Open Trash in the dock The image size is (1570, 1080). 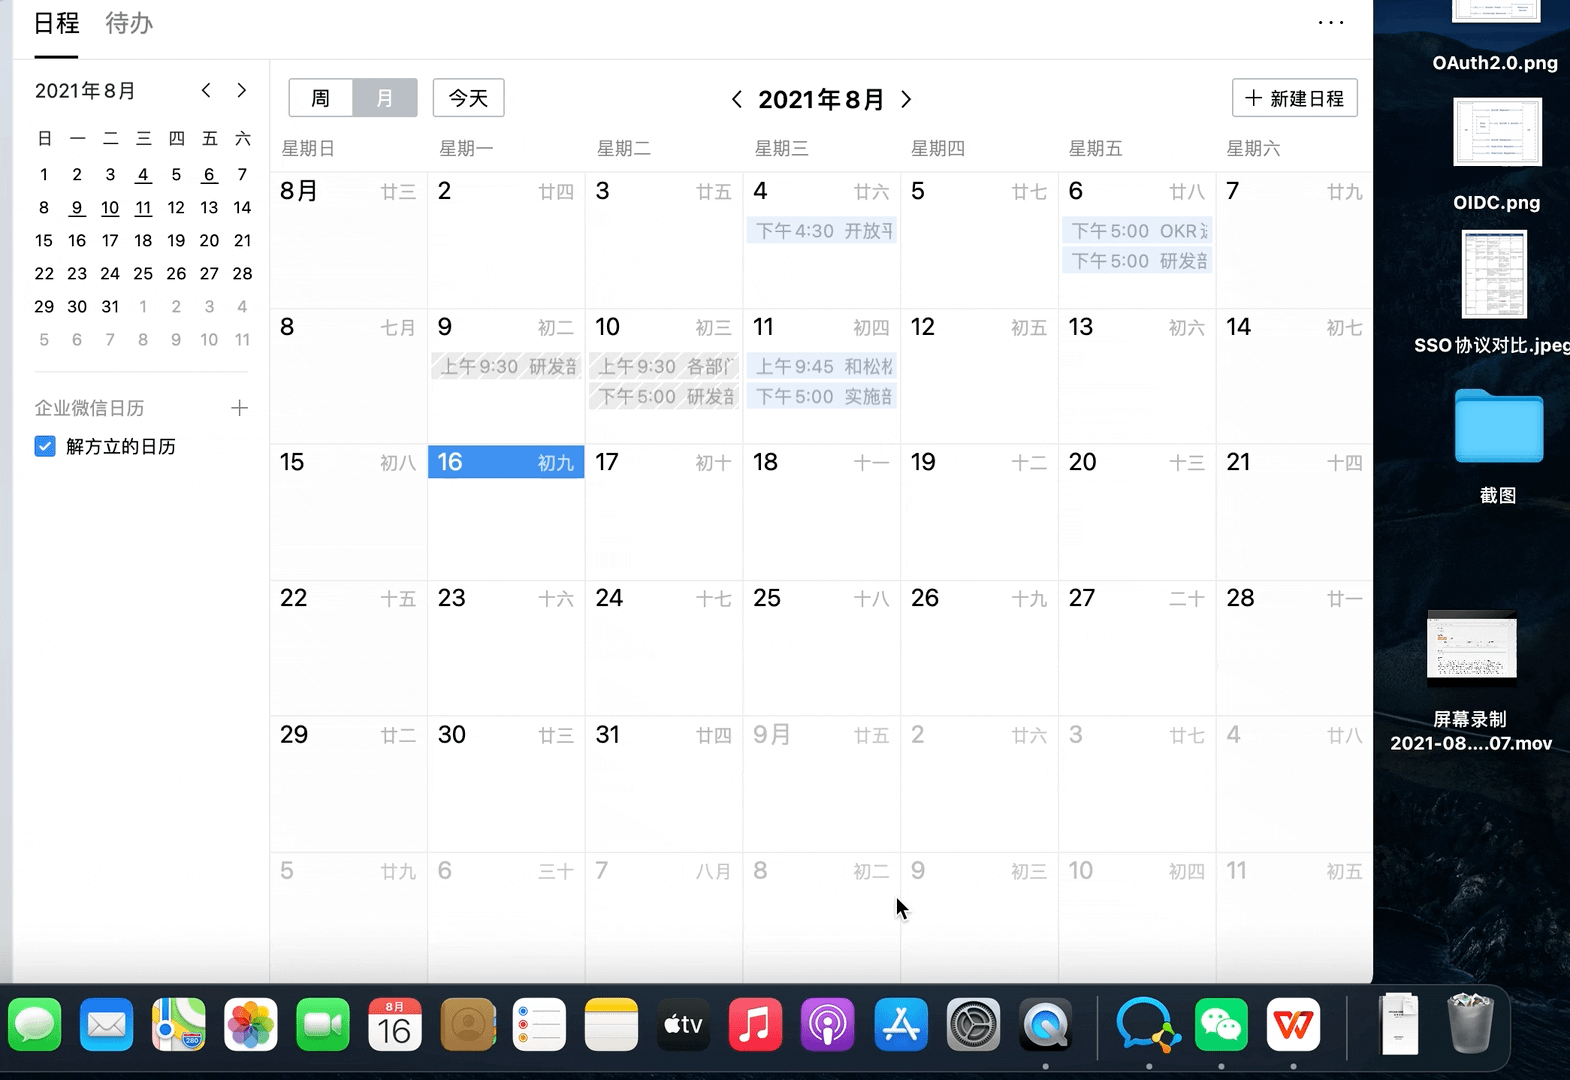[1470, 1023]
